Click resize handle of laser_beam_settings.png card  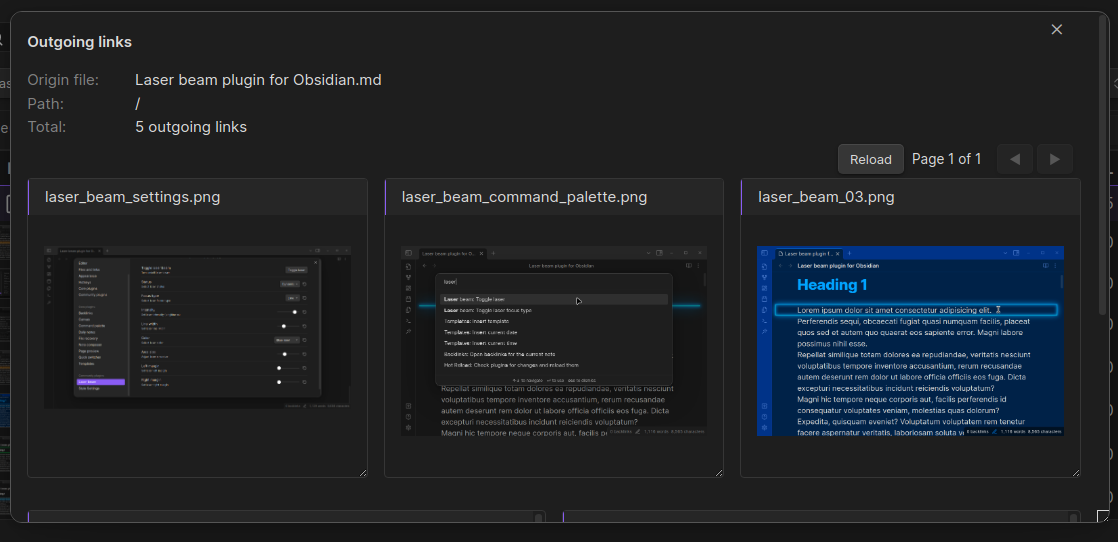[x=363, y=472]
